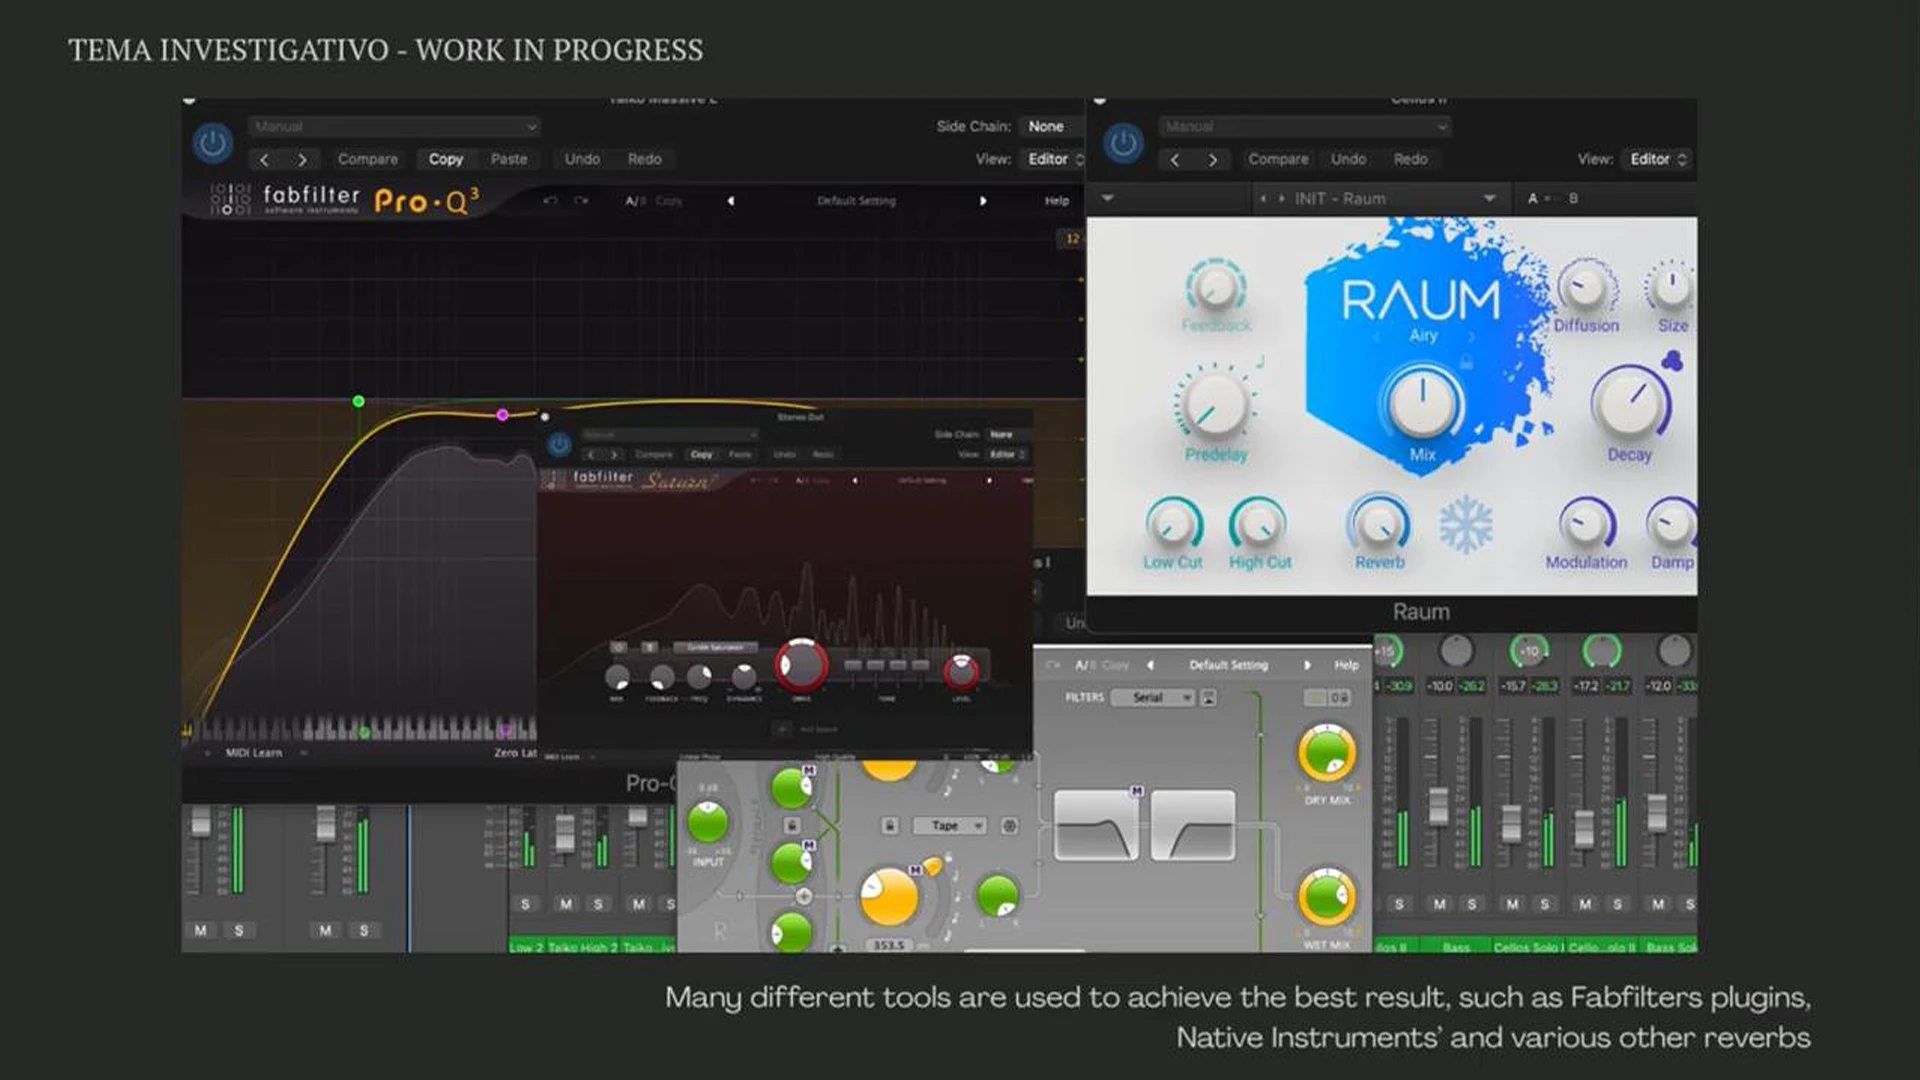
Task: Open the Manual preset dropdown in Pro-Q 3
Action: click(395, 126)
